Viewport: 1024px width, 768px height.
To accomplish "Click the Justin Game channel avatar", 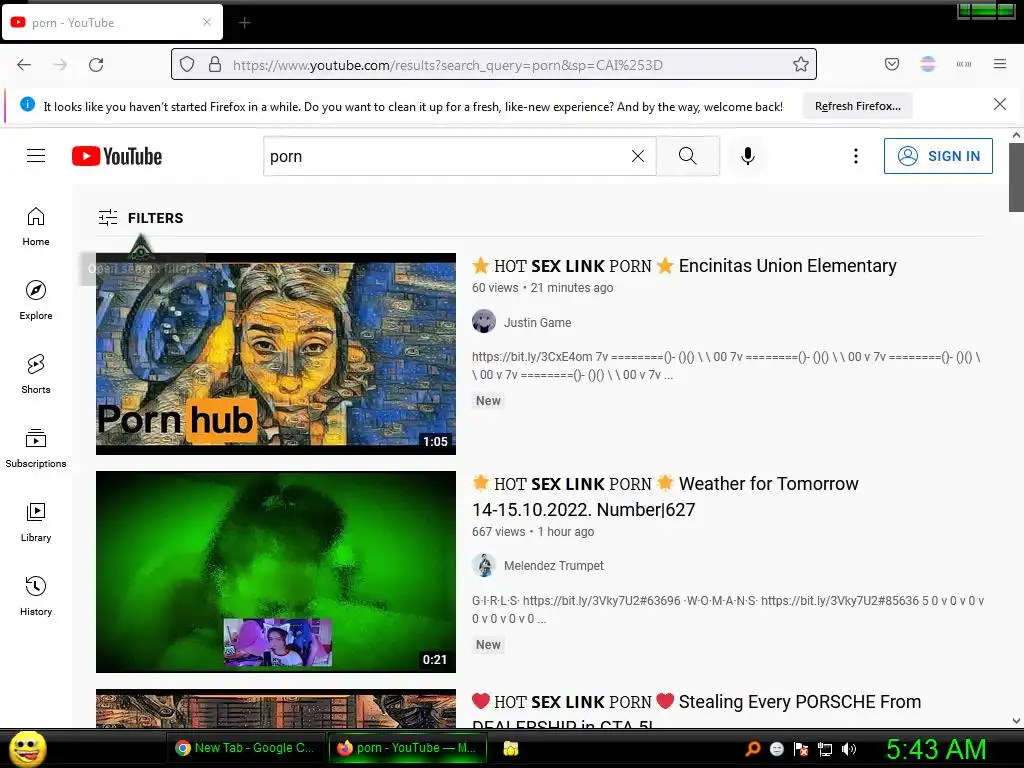I will (x=484, y=321).
